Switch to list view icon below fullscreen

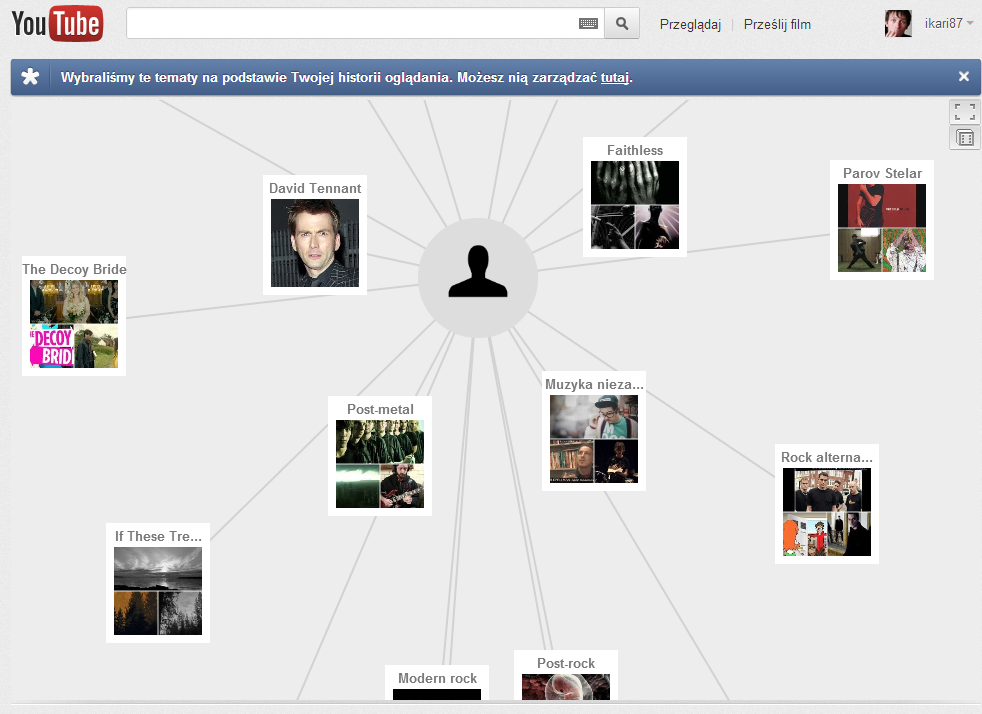tap(965, 138)
